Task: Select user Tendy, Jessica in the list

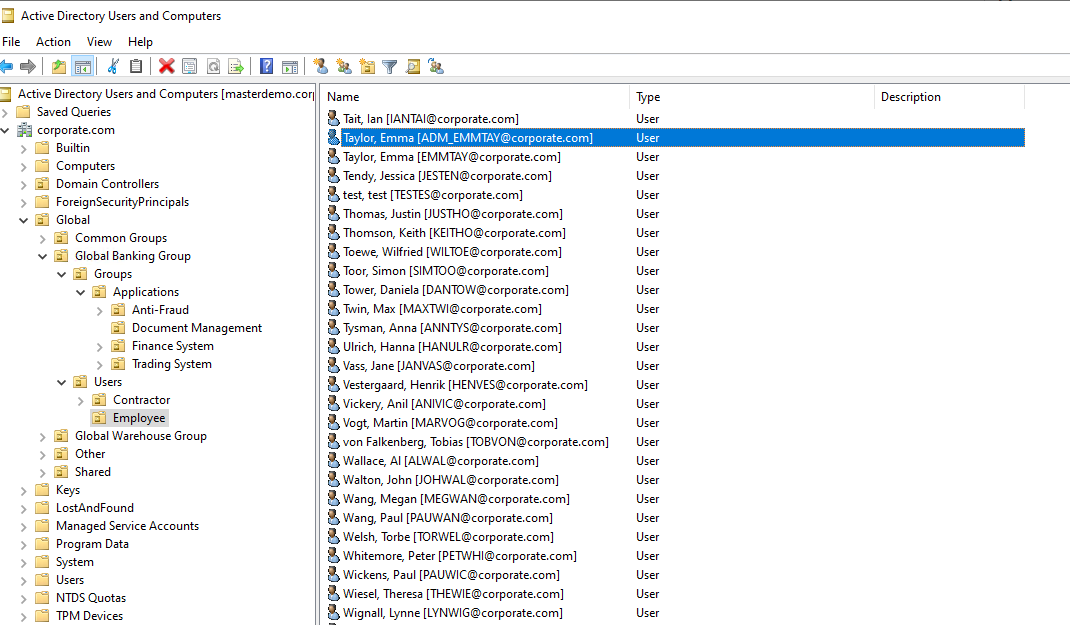Action: tap(447, 176)
